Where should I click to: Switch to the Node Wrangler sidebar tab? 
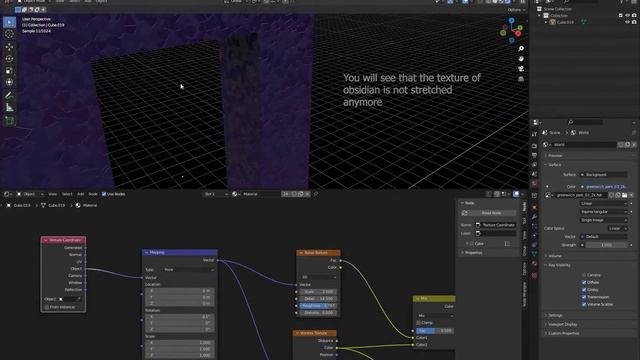[524, 294]
